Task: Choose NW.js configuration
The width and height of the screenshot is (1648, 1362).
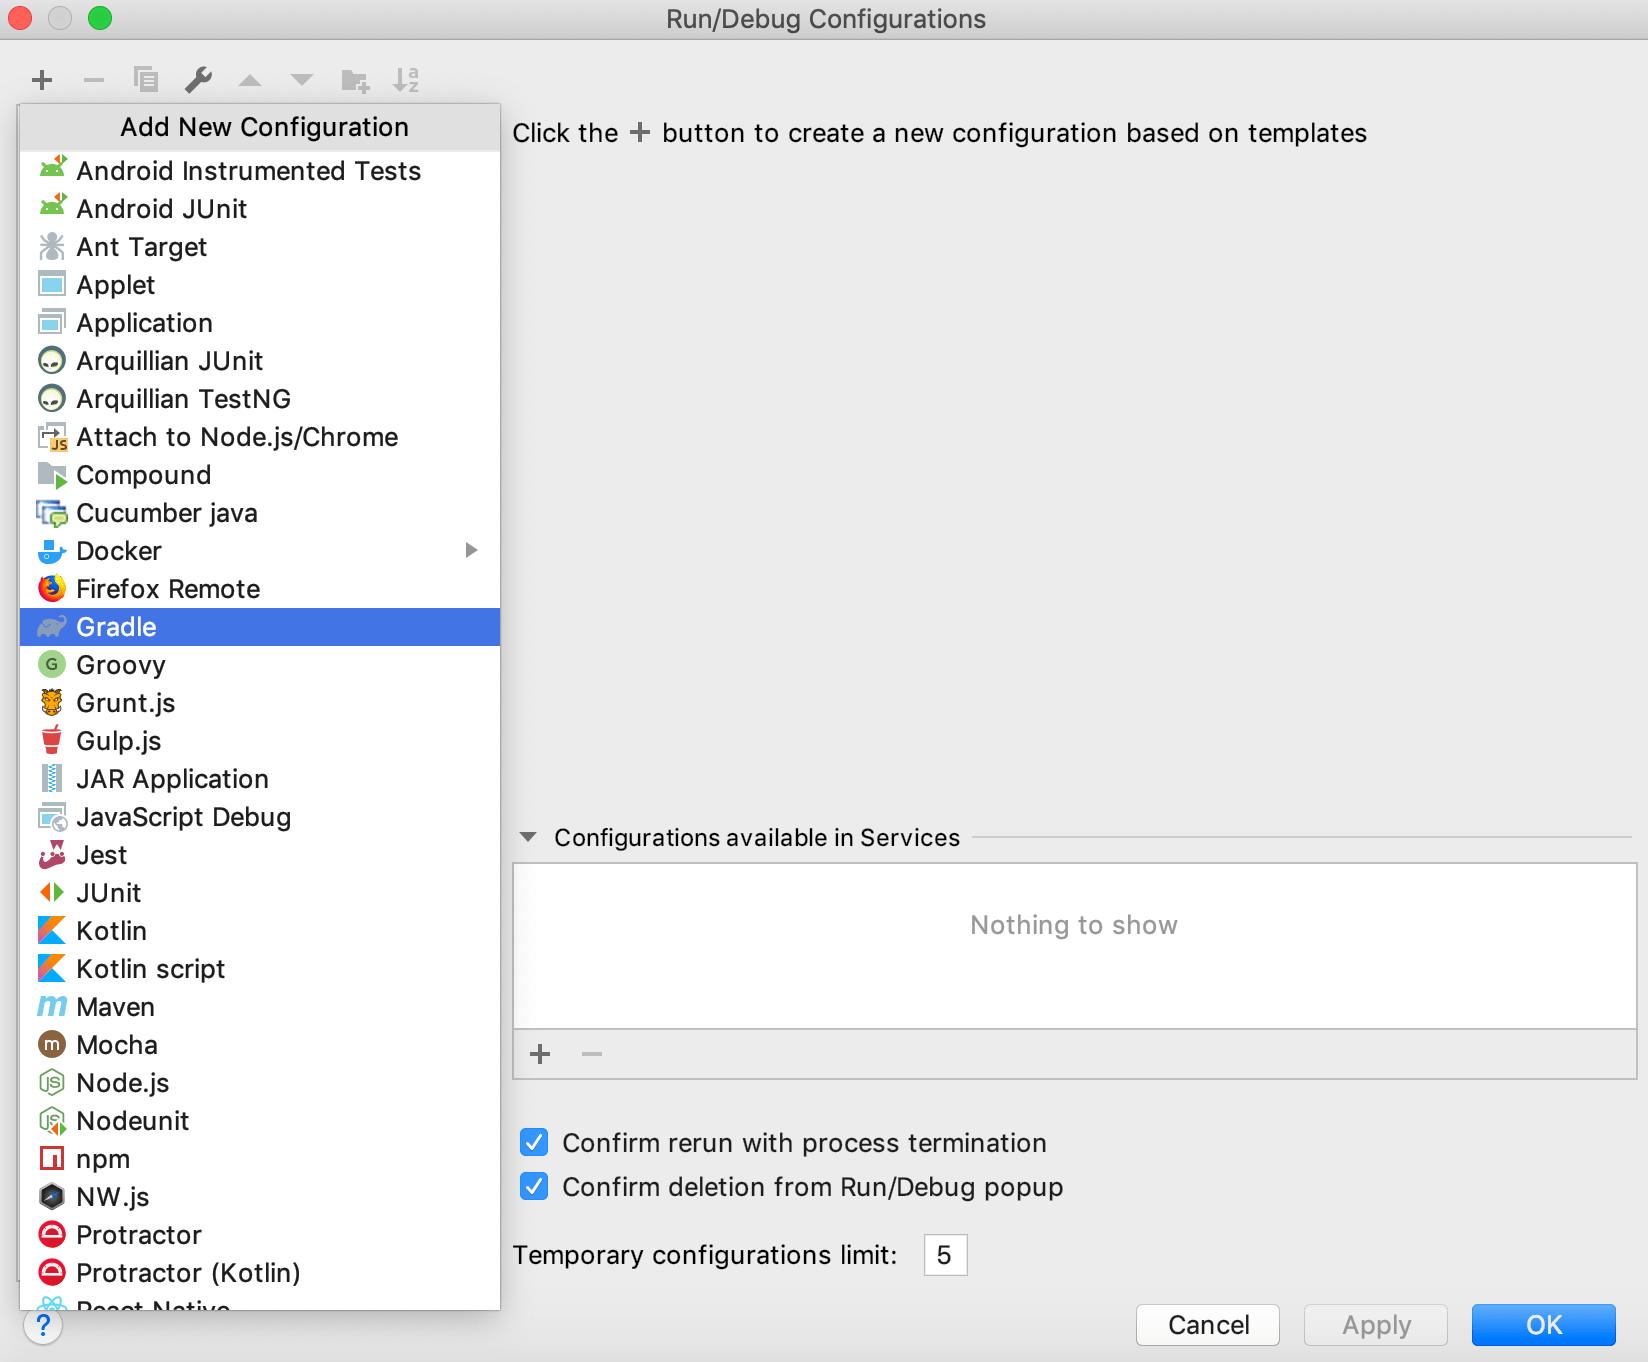Action: tap(260, 1197)
